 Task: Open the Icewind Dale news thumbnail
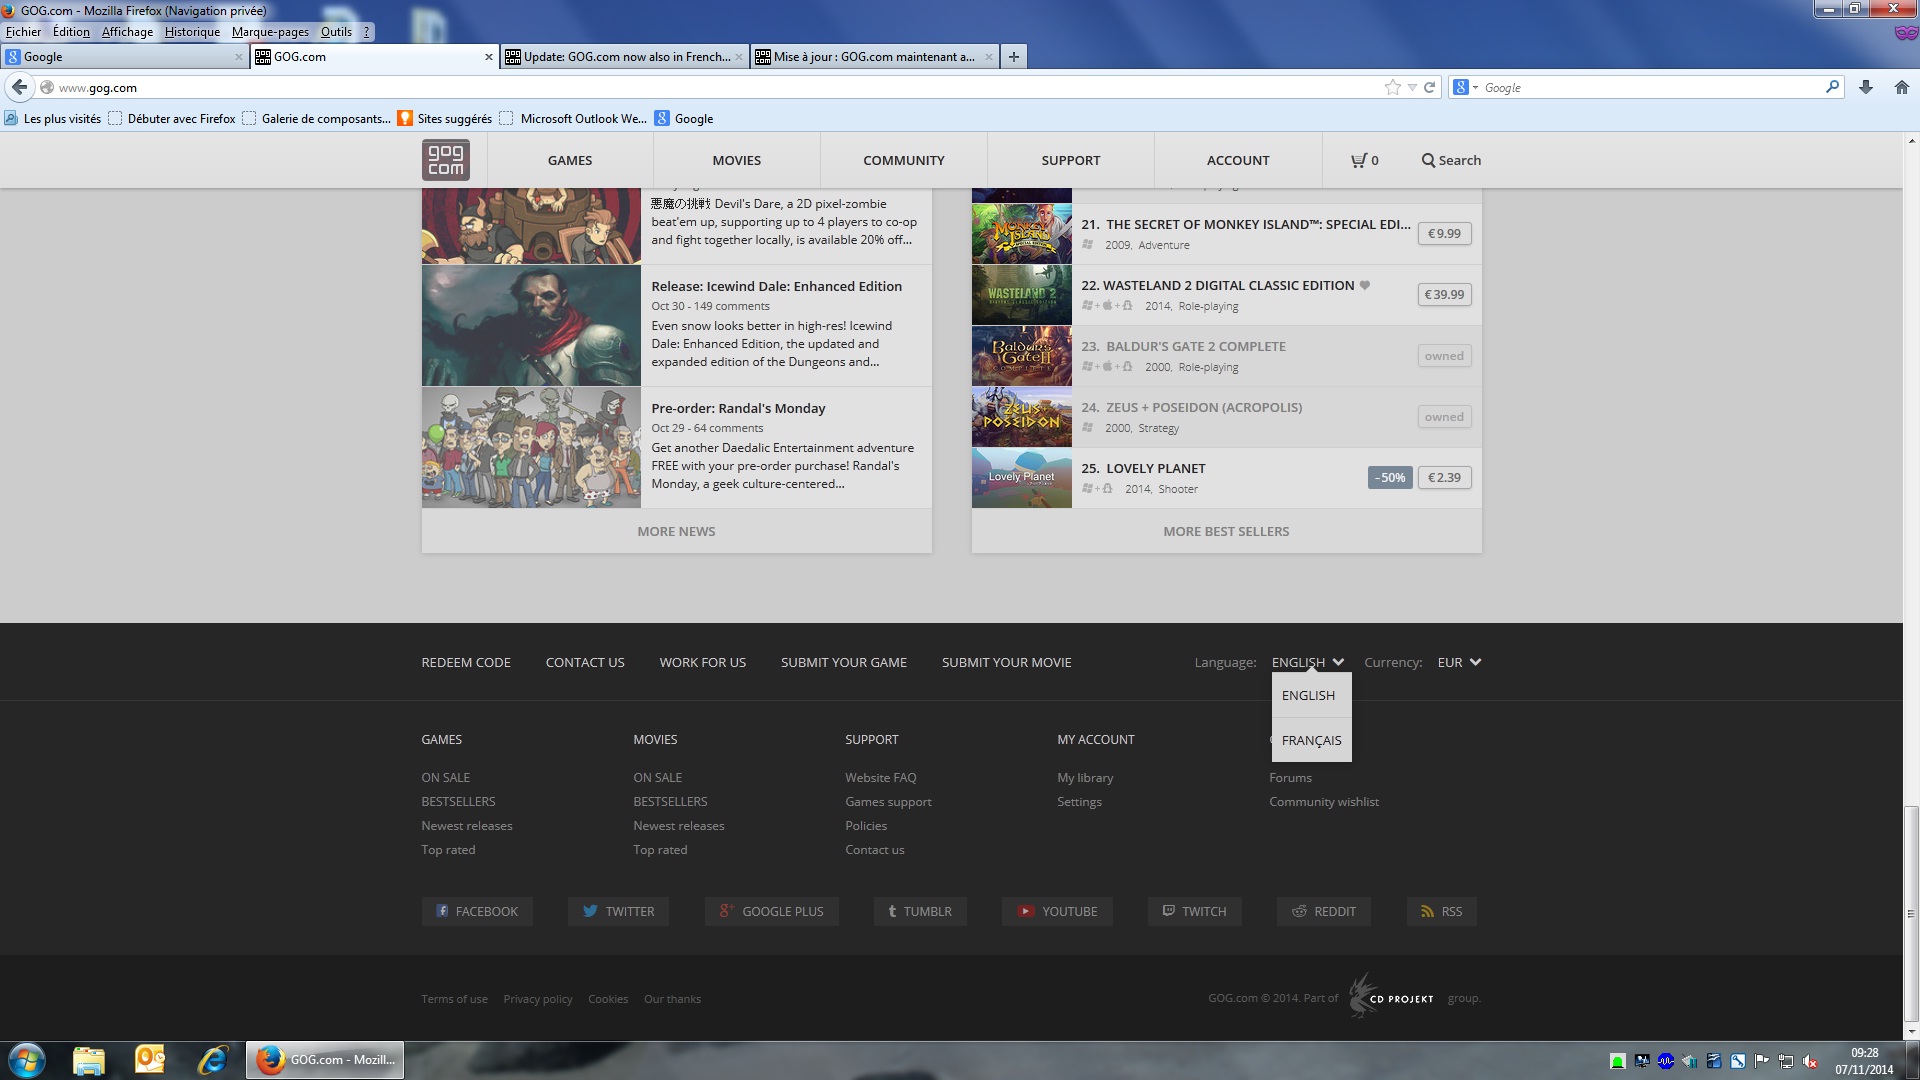(531, 326)
